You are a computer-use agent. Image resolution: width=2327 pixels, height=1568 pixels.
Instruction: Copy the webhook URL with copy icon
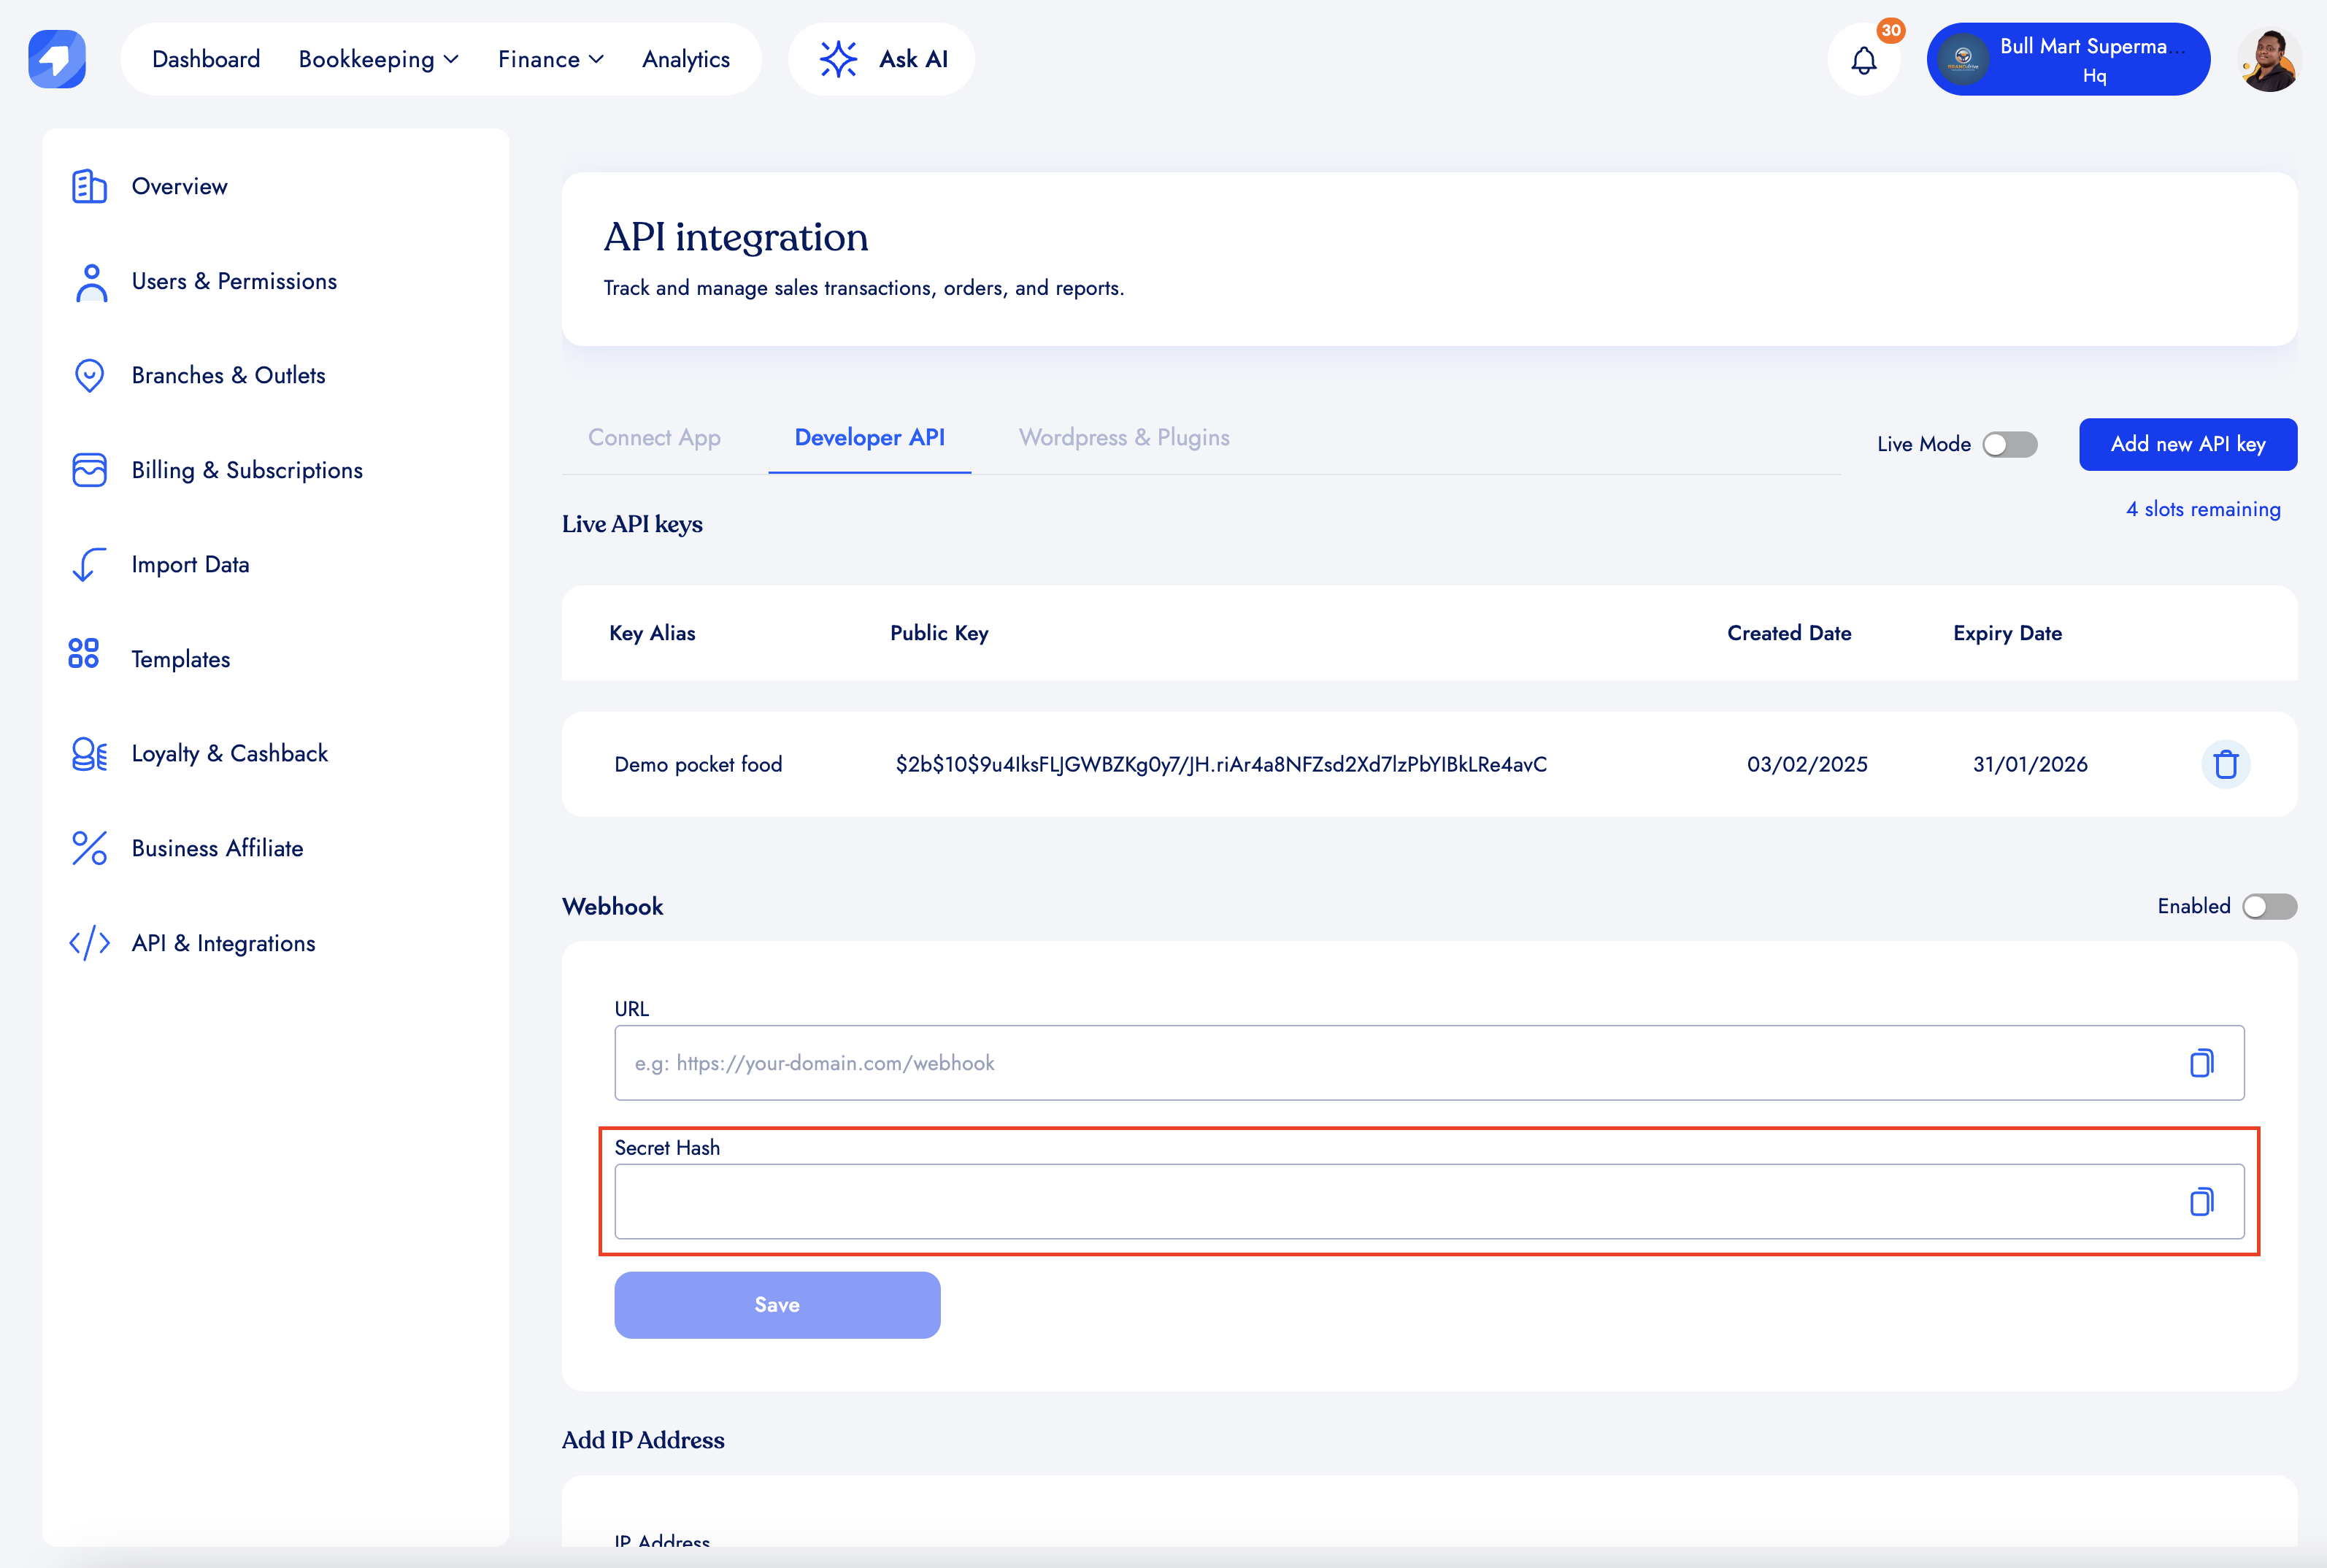pyautogui.click(x=2201, y=1063)
